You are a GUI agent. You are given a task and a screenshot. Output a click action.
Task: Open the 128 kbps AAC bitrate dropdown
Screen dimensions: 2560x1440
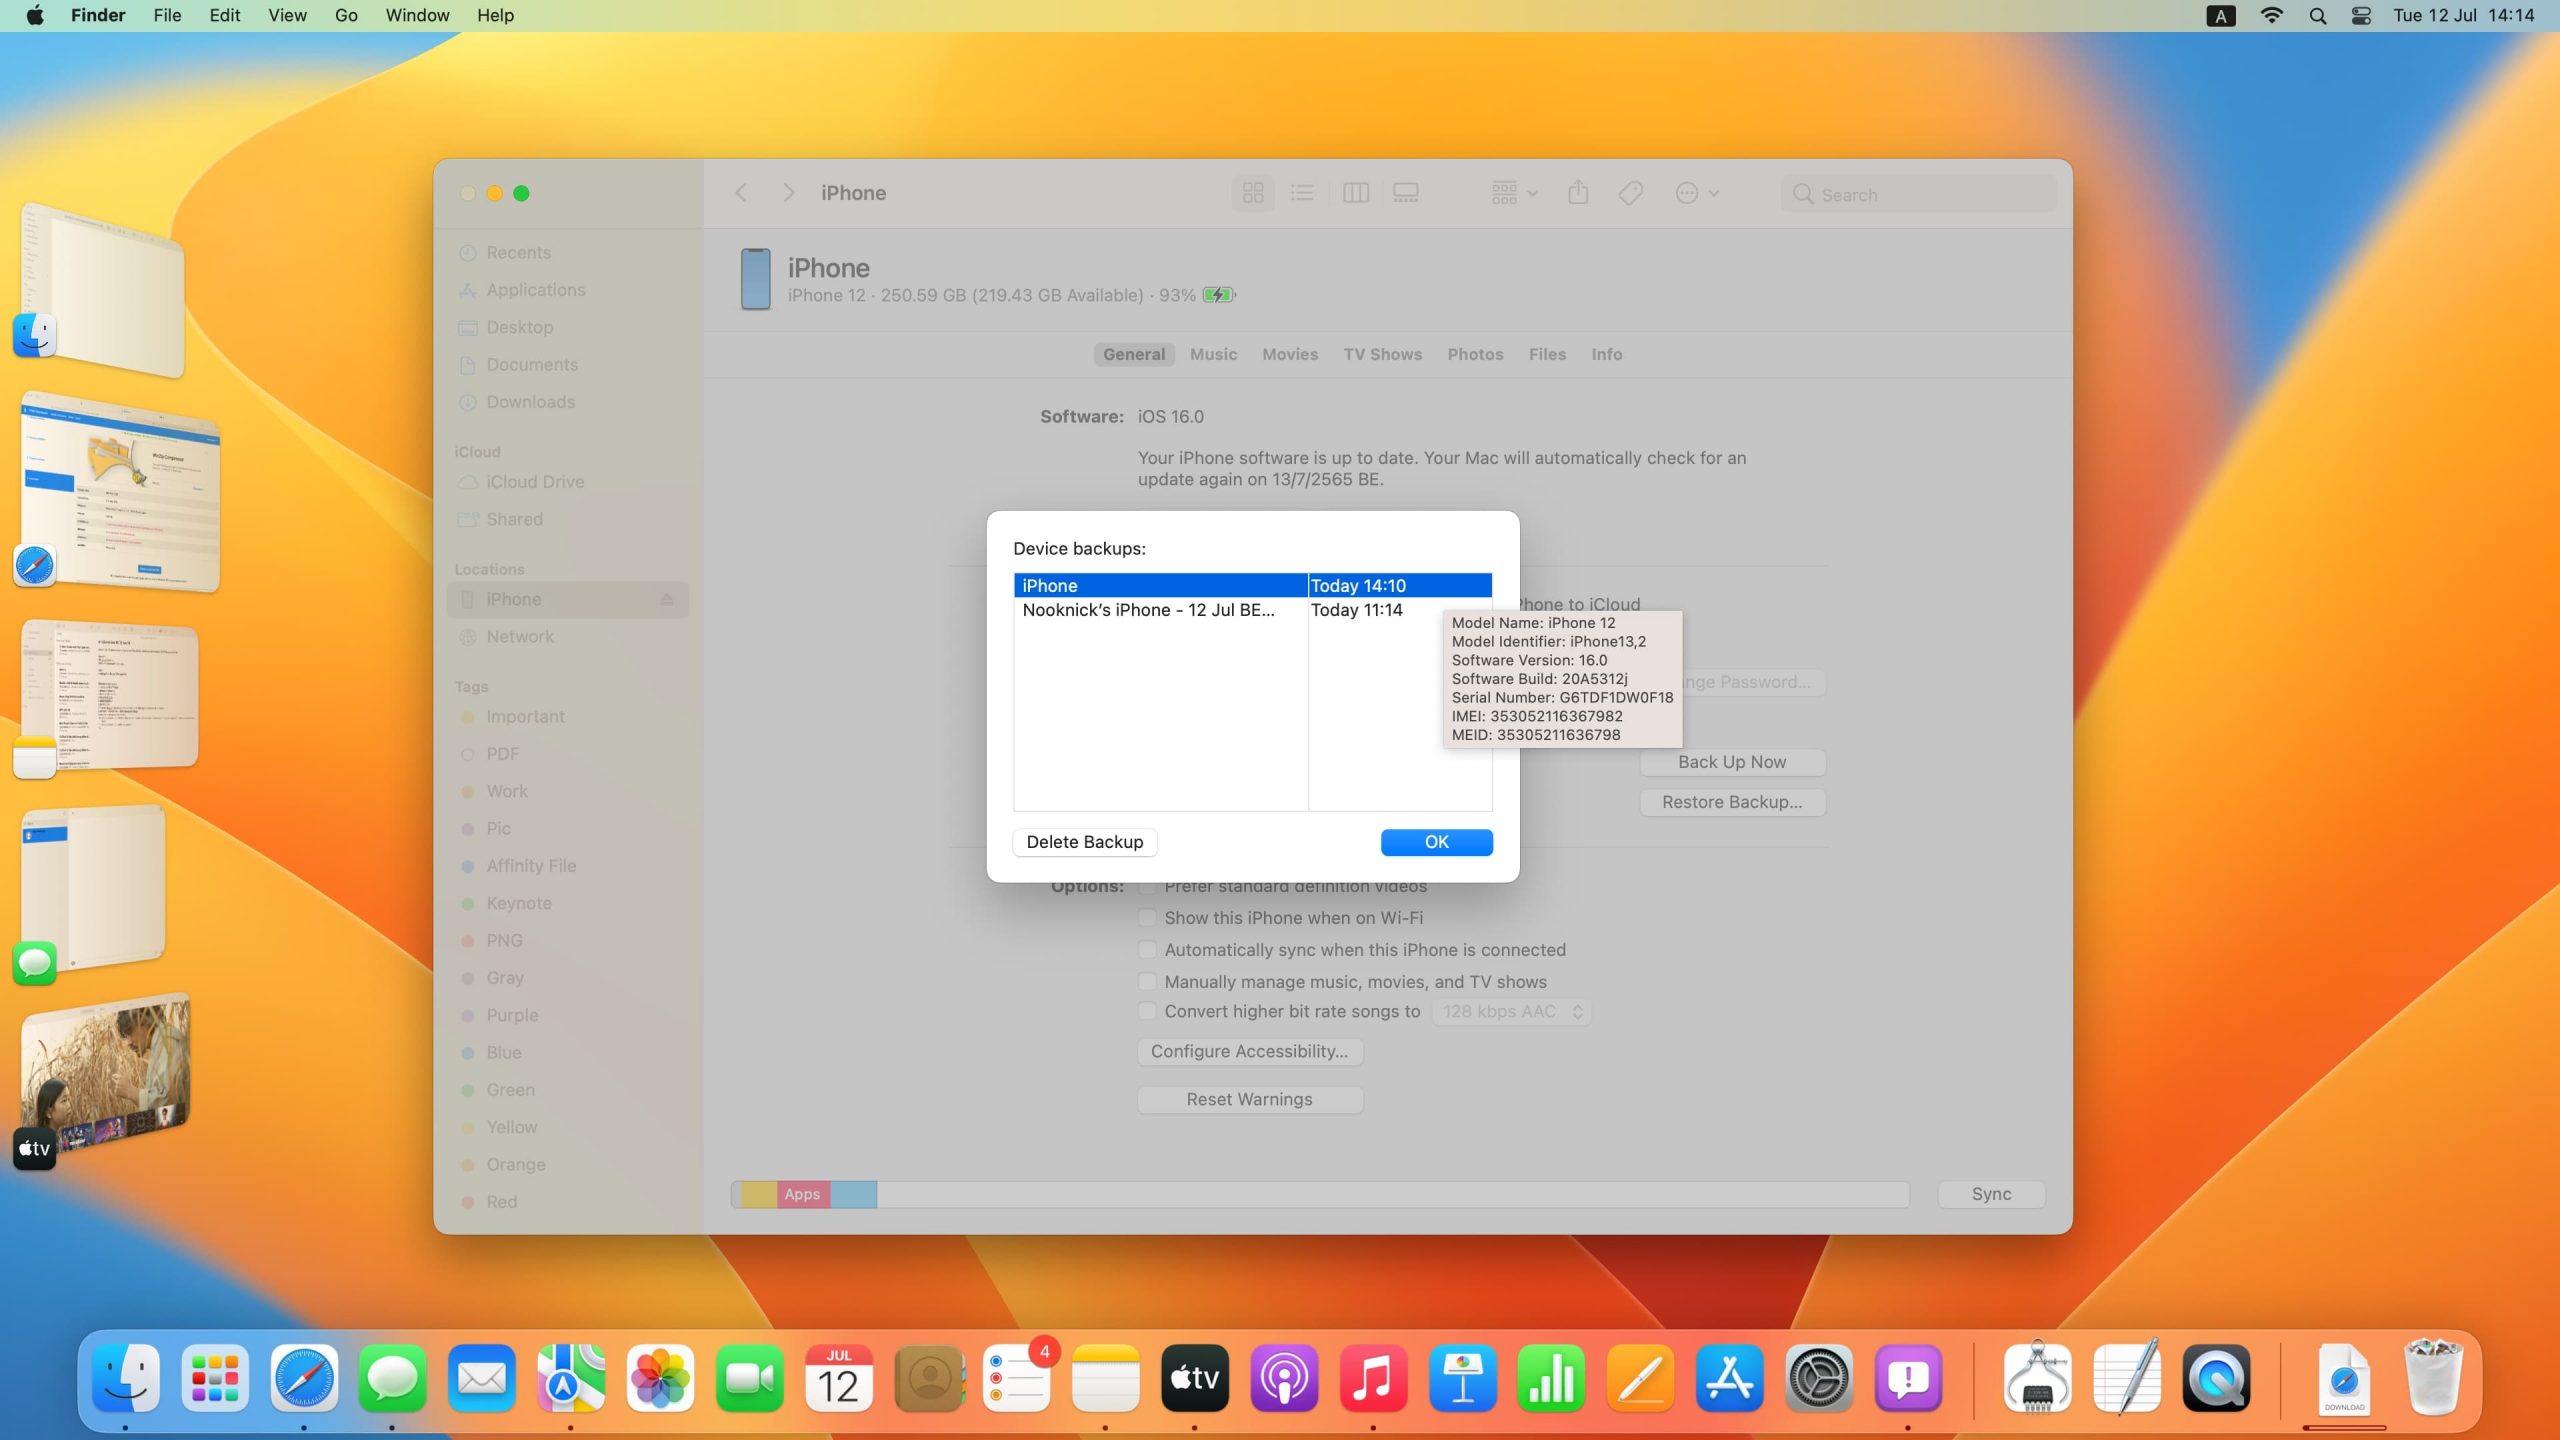click(1510, 1012)
